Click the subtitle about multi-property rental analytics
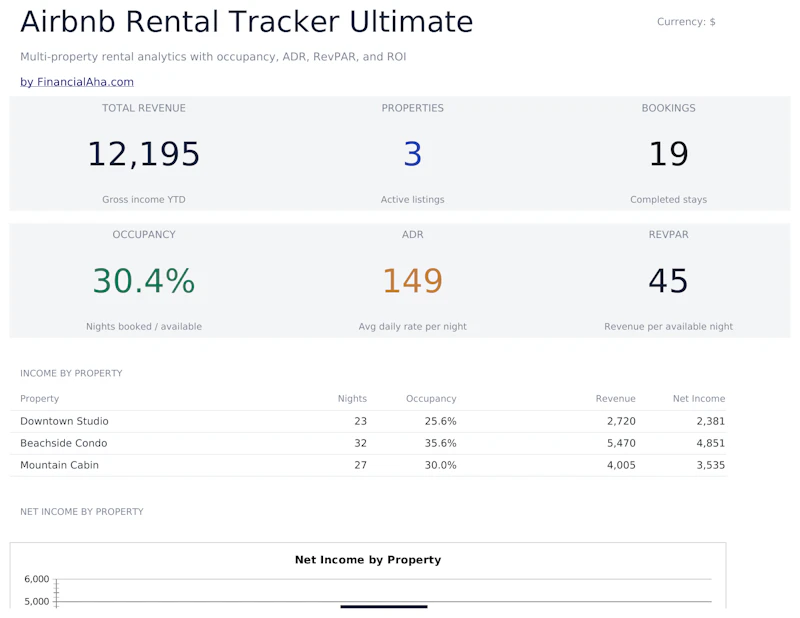The height and width of the screenshot is (618, 800). tap(213, 57)
